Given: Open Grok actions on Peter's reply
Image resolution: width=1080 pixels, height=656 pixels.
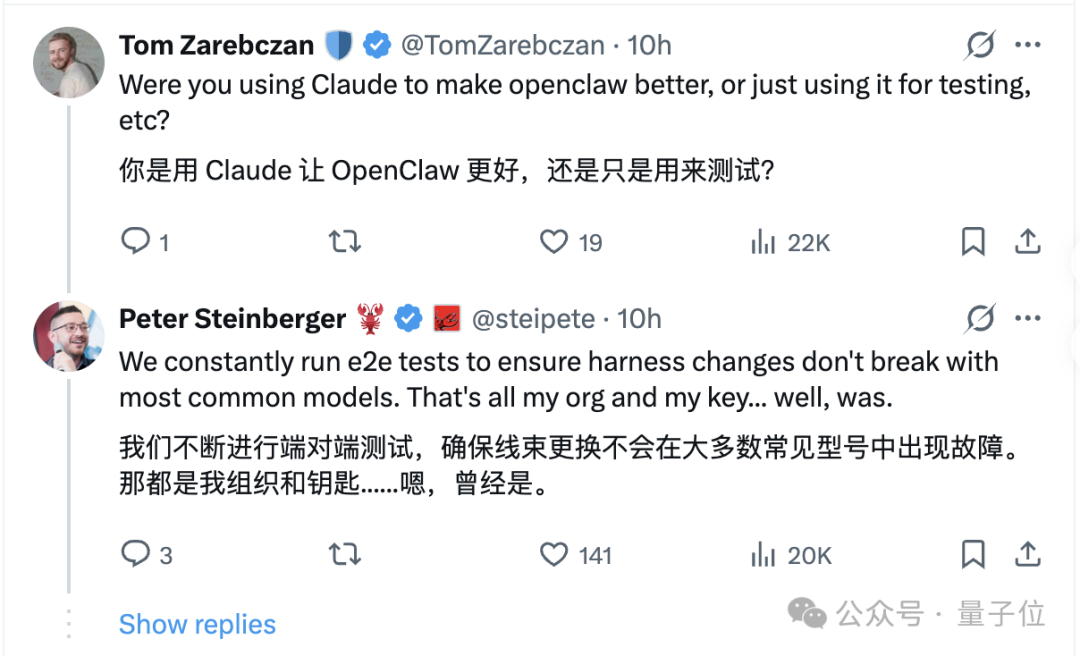Looking at the screenshot, I should click(980, 318).
